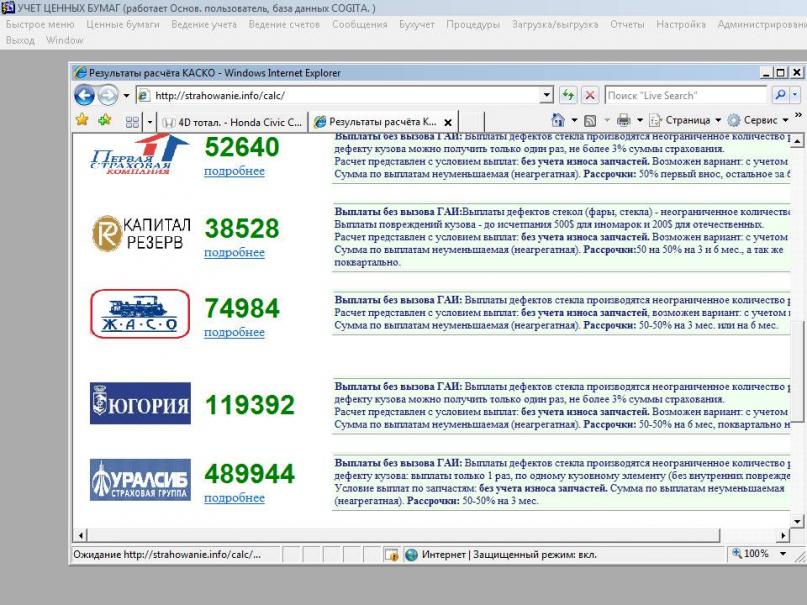The width and height of the screenshot is (807, 605).
Task: Click Add to Favorites star-plus icon
Action: coord(105,120)
